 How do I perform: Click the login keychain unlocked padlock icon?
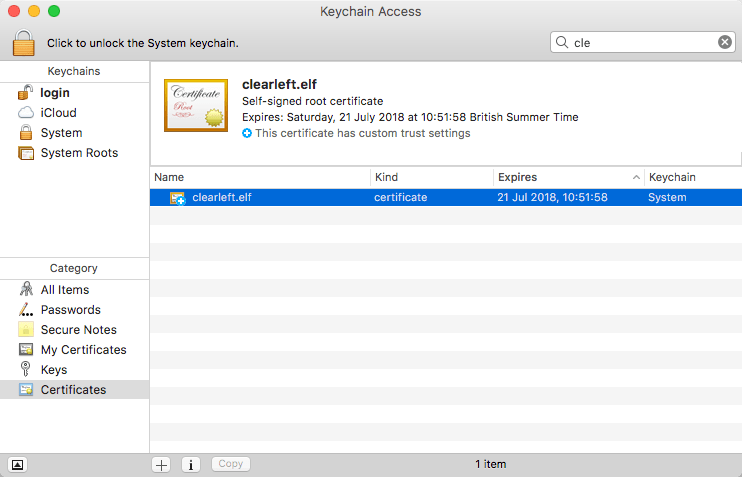26,92
